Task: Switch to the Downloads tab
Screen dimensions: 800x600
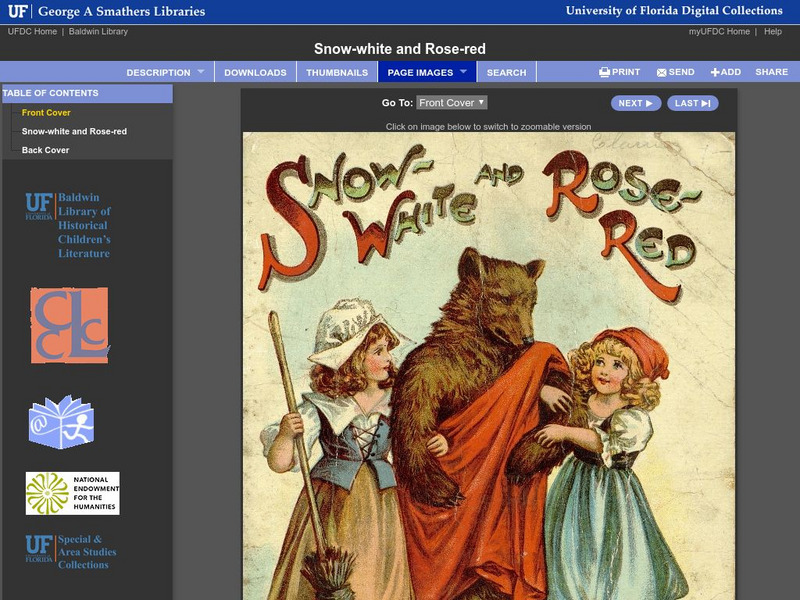Action: tap(255, 72)
